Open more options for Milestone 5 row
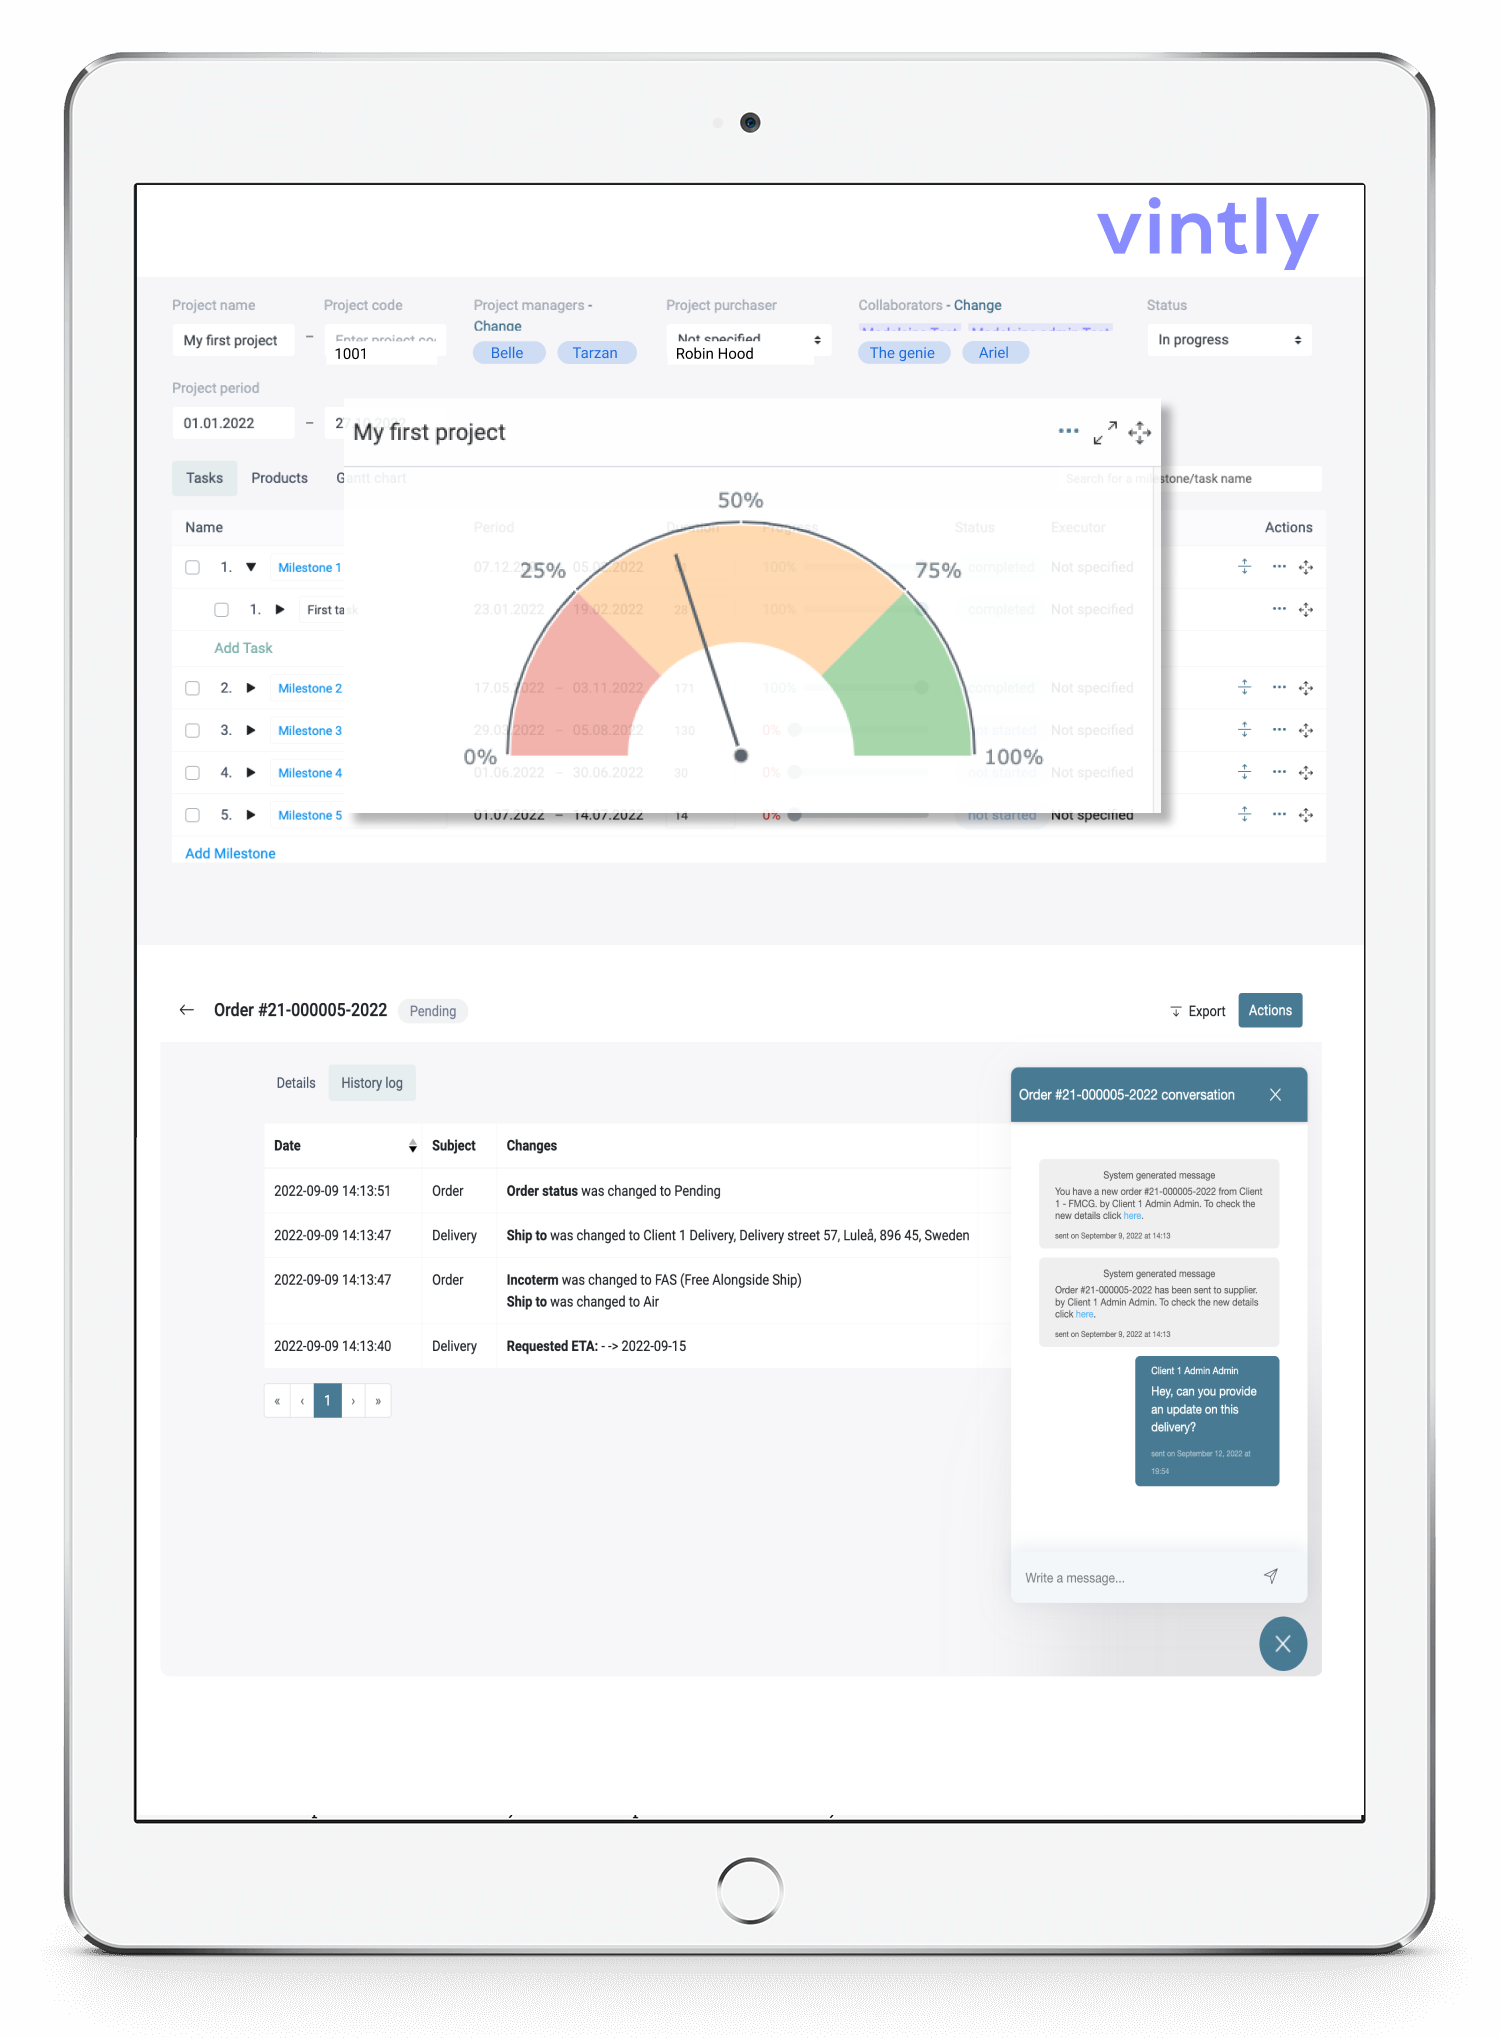 (x=1279, y=815)
